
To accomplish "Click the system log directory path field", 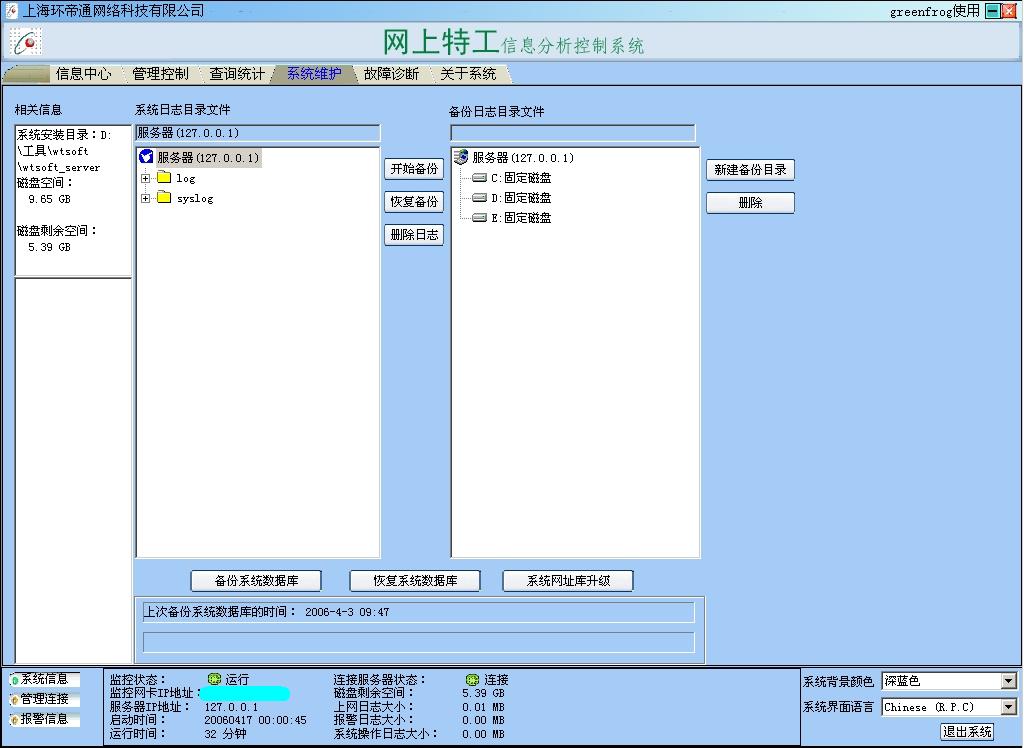I will [x=257, y=133].
